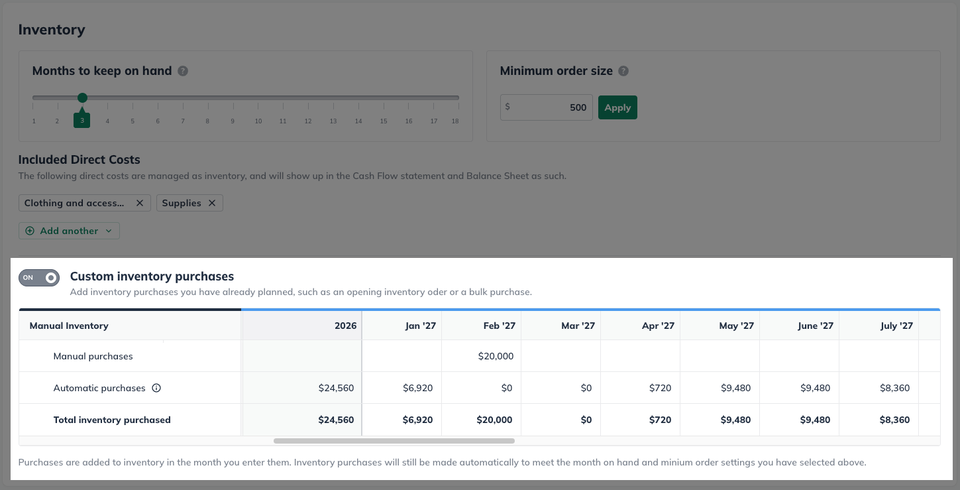
Task: Click the Manual Inventory header label
Action: coord(69,326)
